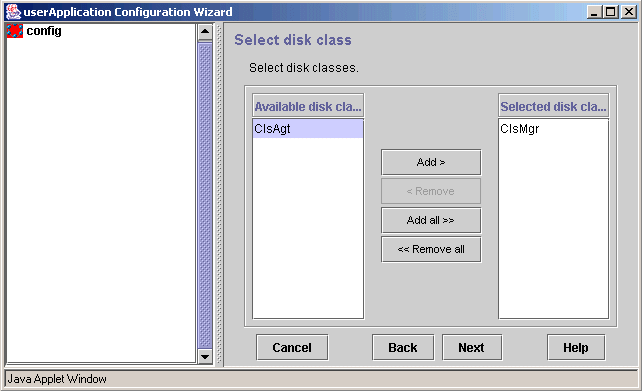Click the tree panel vertical scrollbar thumb
The image size is (642, 391).
point(205,195)
